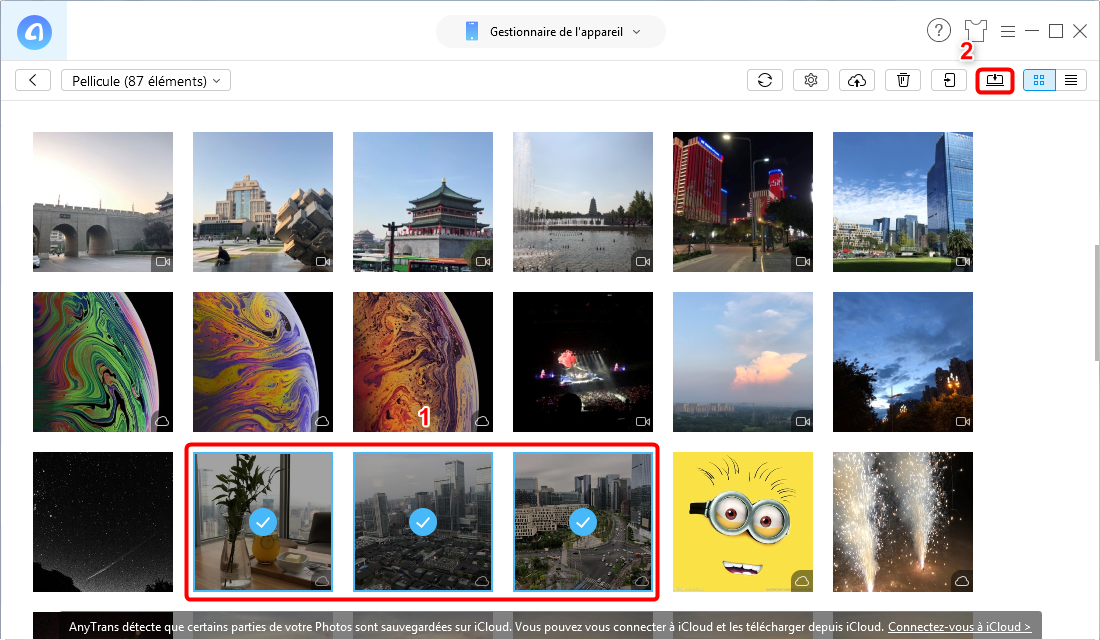Select the fireworks photo thumbnail
Viewport: 1100px width, 640px height.
pyautogui.click(x=902, y=521)
